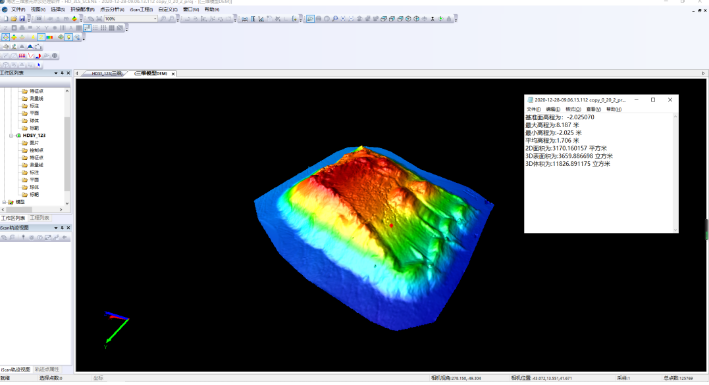This screenshot has height=385, width=709.
Task: Select the red vertical bars analysis icon
Action: tap(22, 56)
